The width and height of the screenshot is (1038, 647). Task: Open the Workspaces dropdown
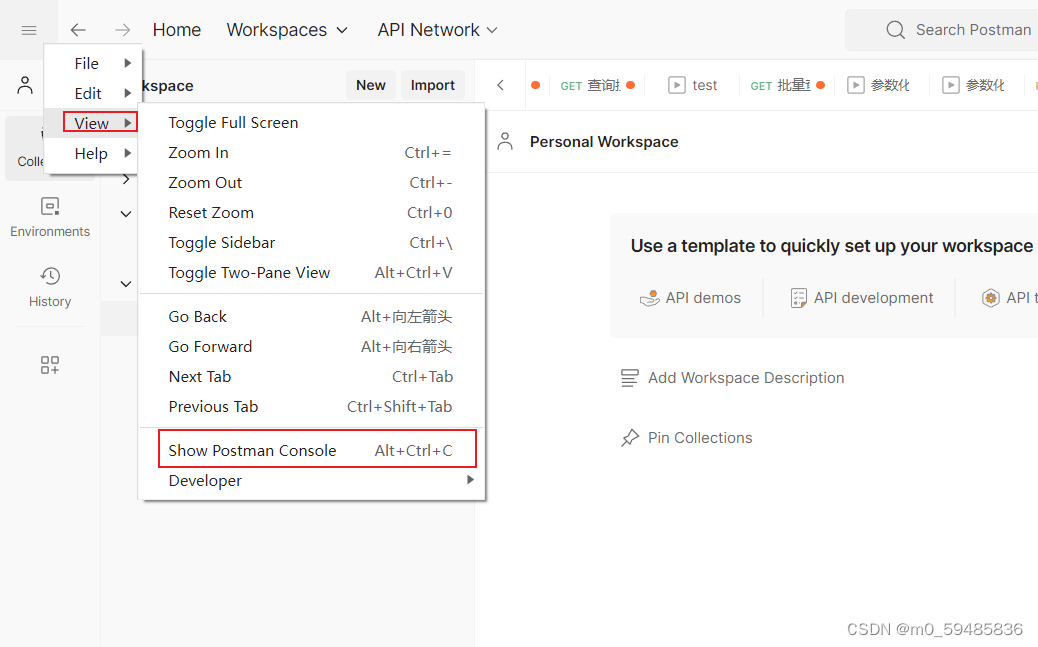pyautogui.click(x=287, y=30)
